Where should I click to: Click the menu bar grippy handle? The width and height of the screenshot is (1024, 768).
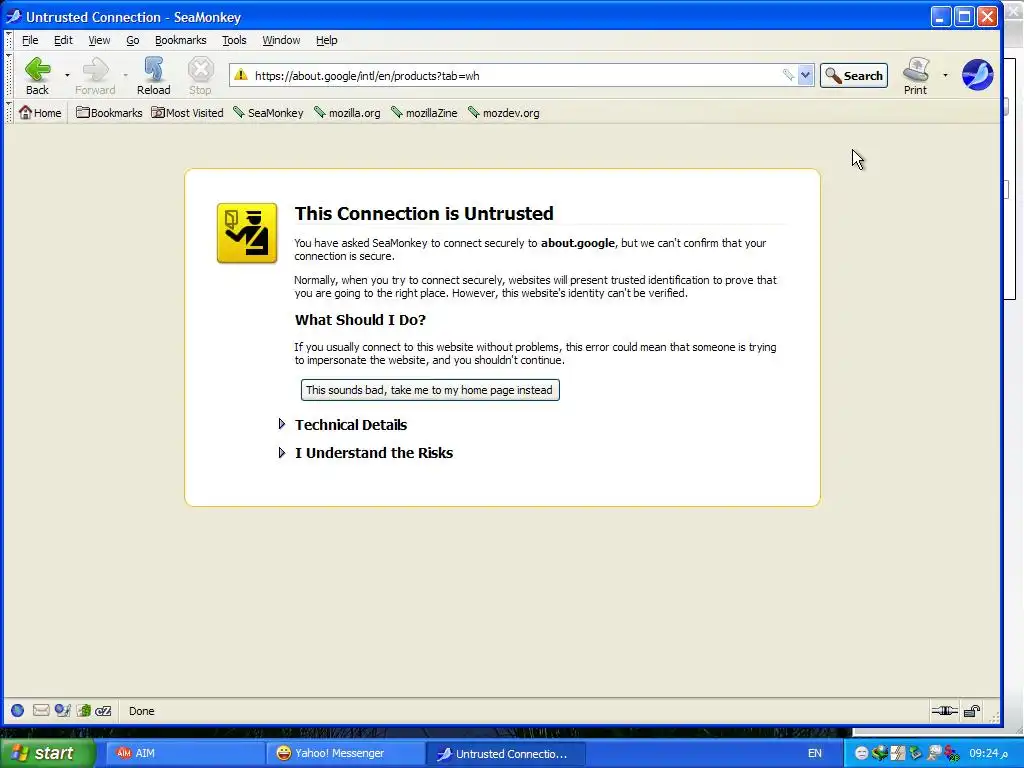click(9, 40)
